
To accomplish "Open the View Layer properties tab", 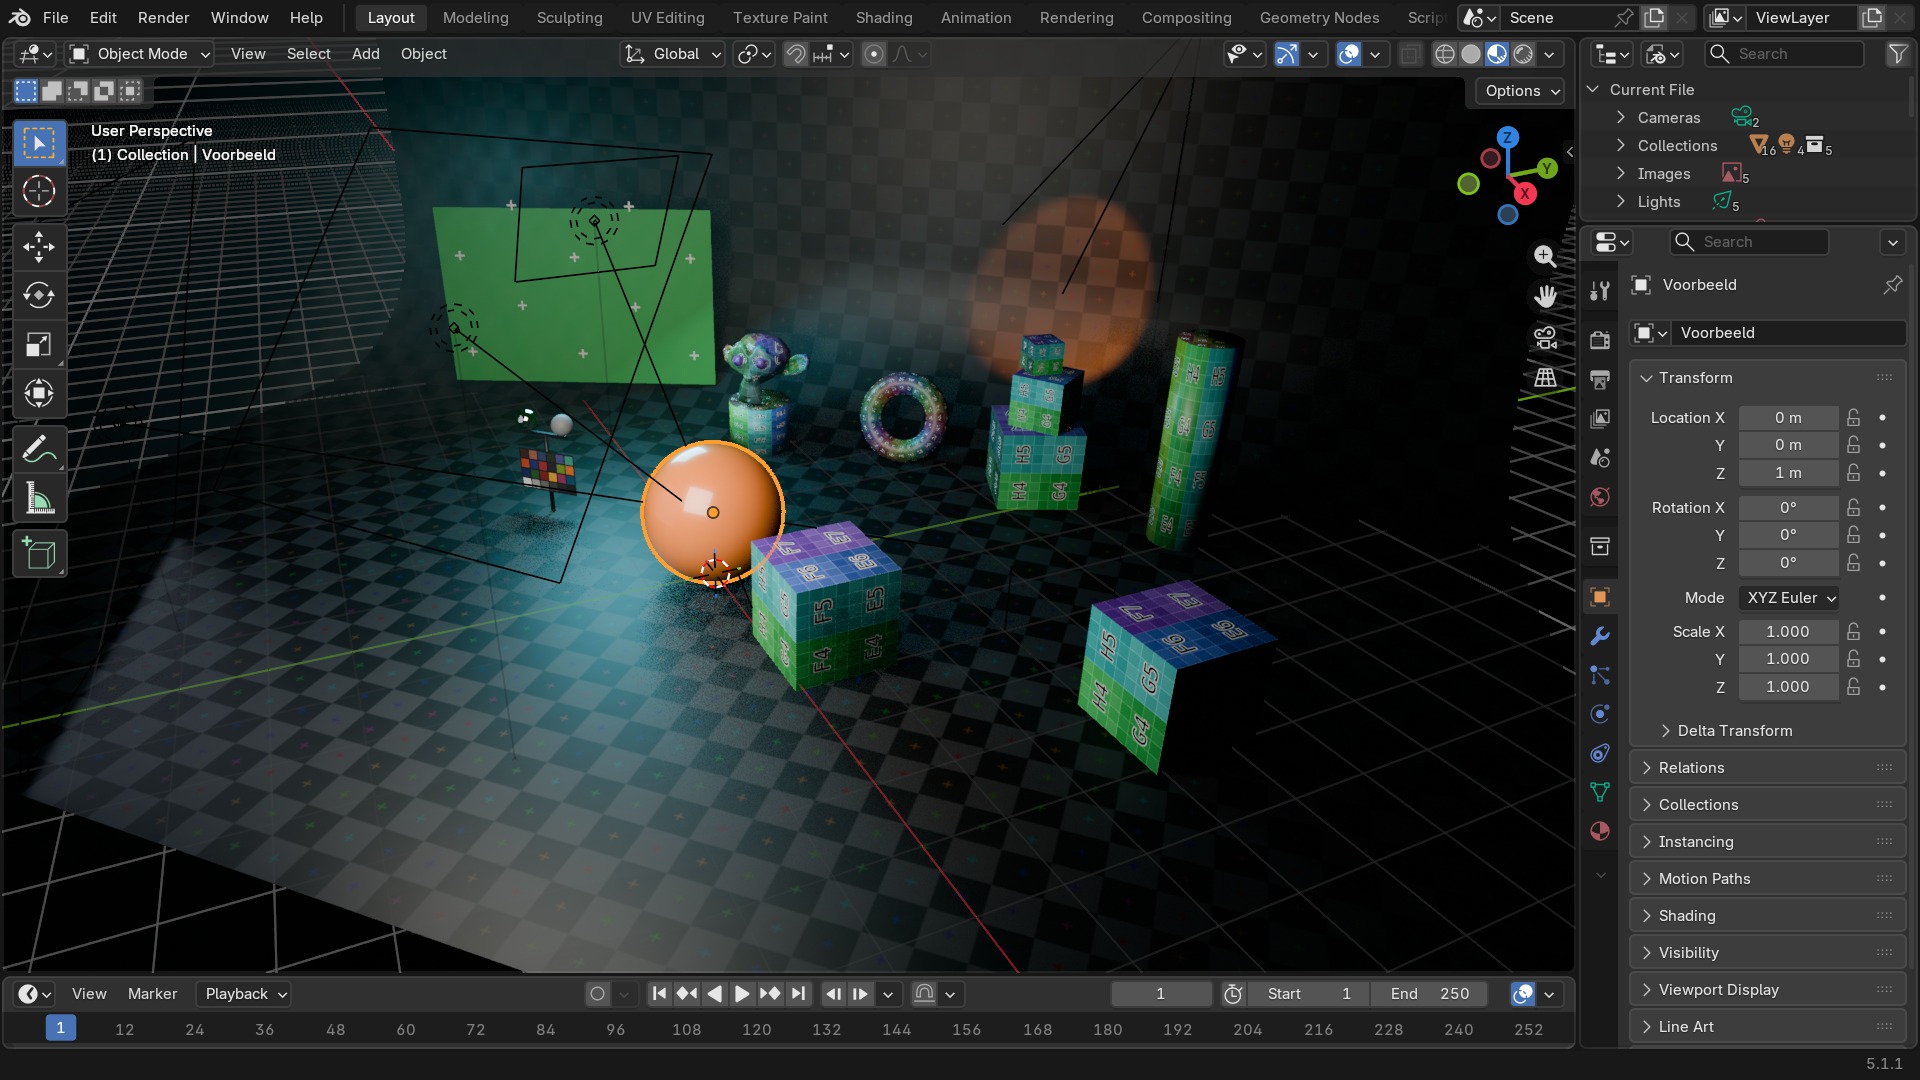I will (1600, 419).
